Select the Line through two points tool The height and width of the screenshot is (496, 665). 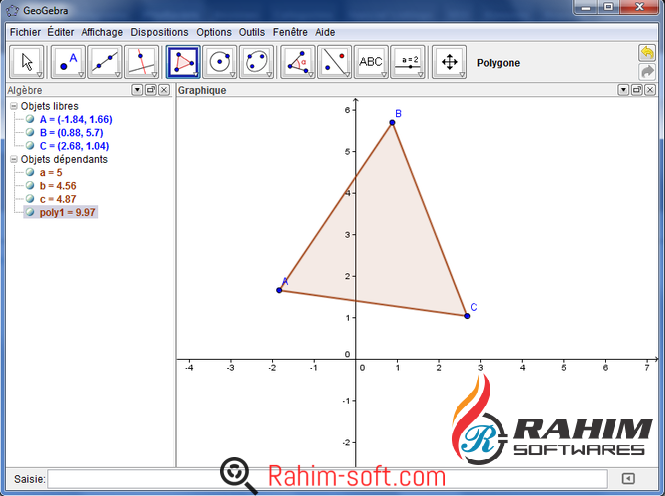[x=105, y=62]
